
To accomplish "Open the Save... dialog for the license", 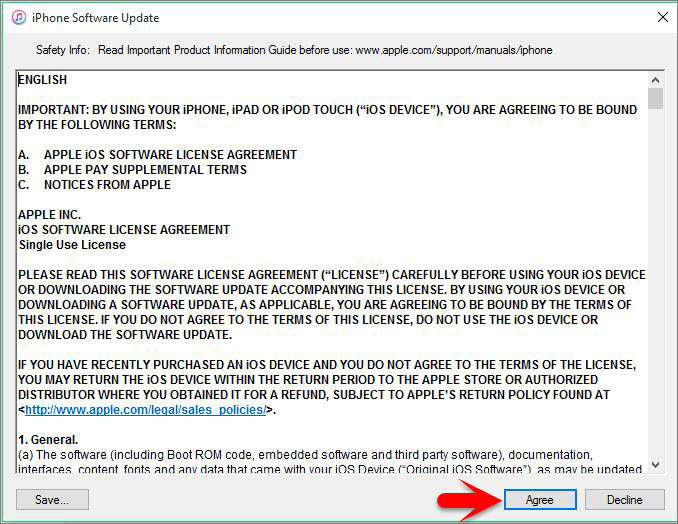I will click(x=52, y=499).
